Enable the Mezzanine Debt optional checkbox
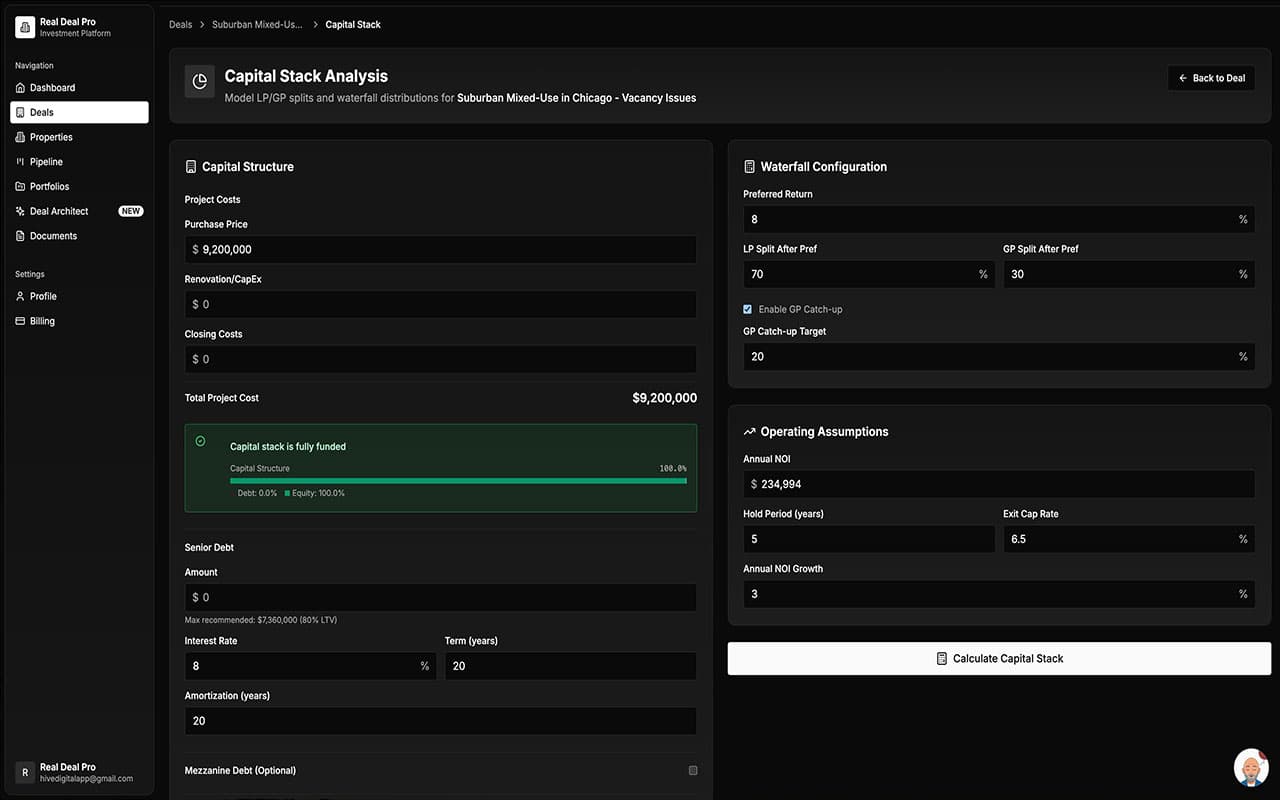Image resolution: width=1280 pixels, height=800 pixels. tap(693, 770)
